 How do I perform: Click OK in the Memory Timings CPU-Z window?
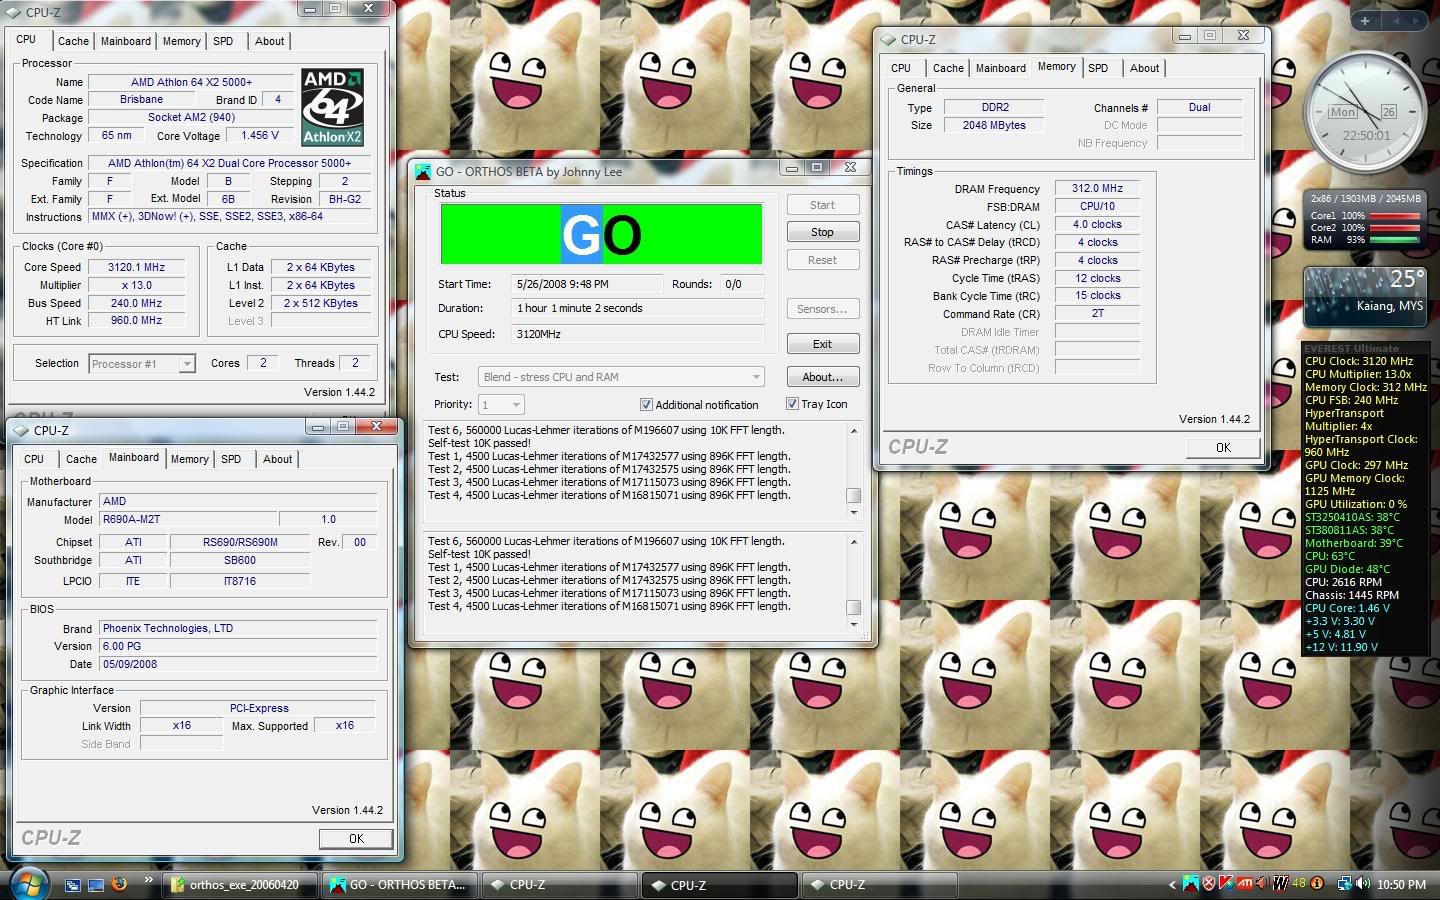(1223, 448)
